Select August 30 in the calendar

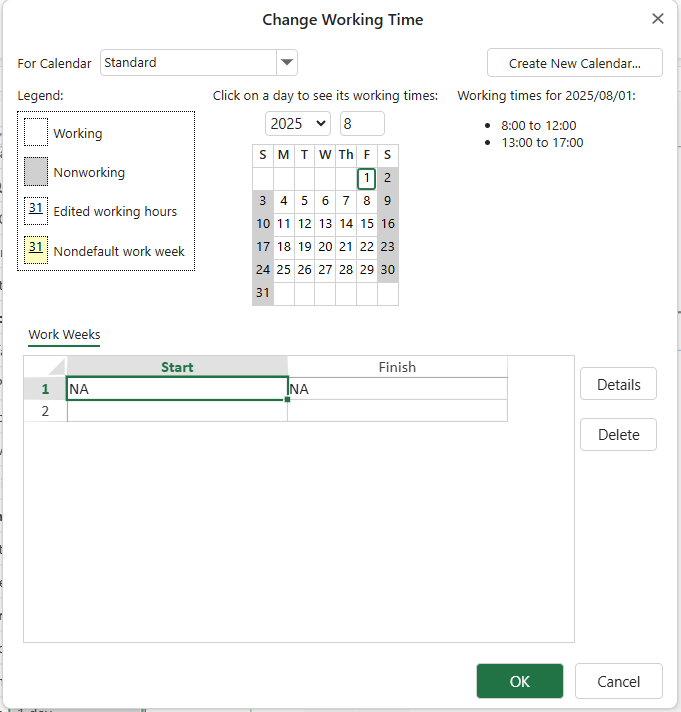(387, 270)
